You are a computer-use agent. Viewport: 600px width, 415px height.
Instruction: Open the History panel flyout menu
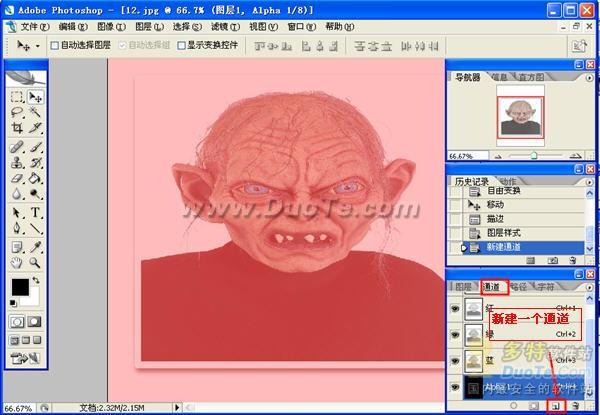click(x=589, y=182)
